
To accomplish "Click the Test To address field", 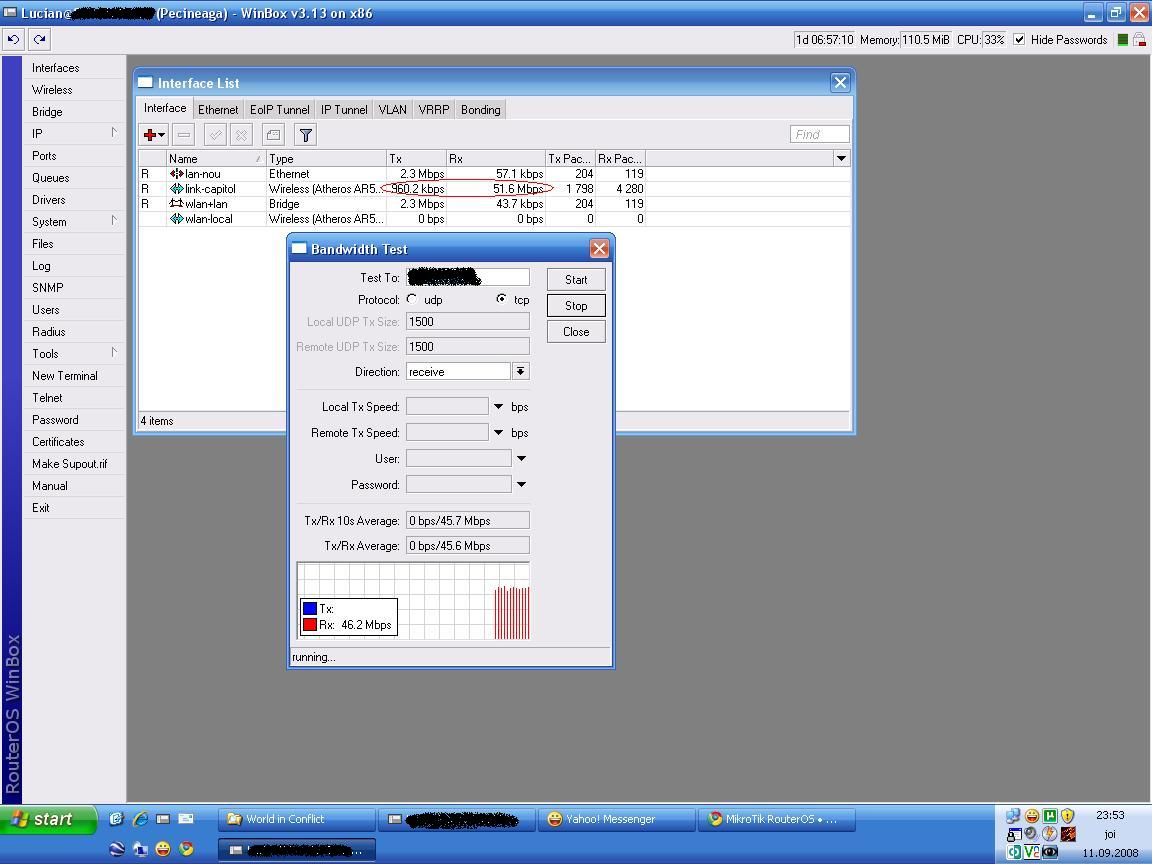I will 467,277.
